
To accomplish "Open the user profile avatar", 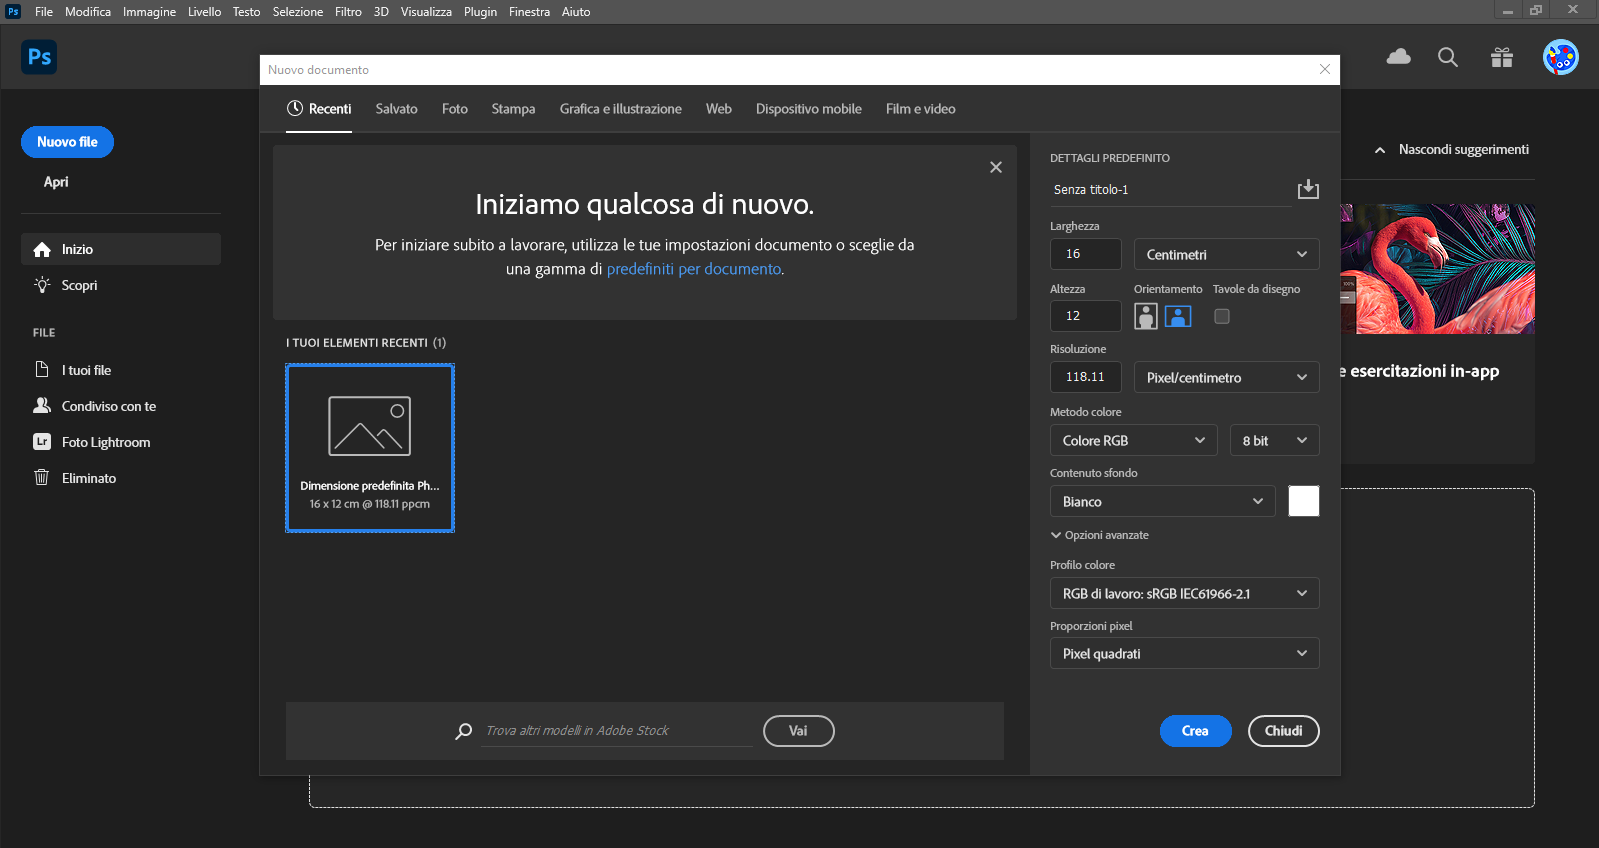I will [x=1561, y=57].
